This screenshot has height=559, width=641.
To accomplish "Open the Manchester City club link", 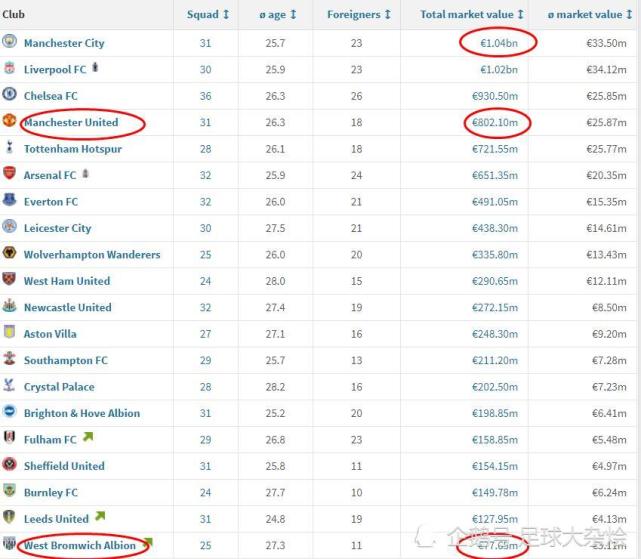I will point(64,43).
